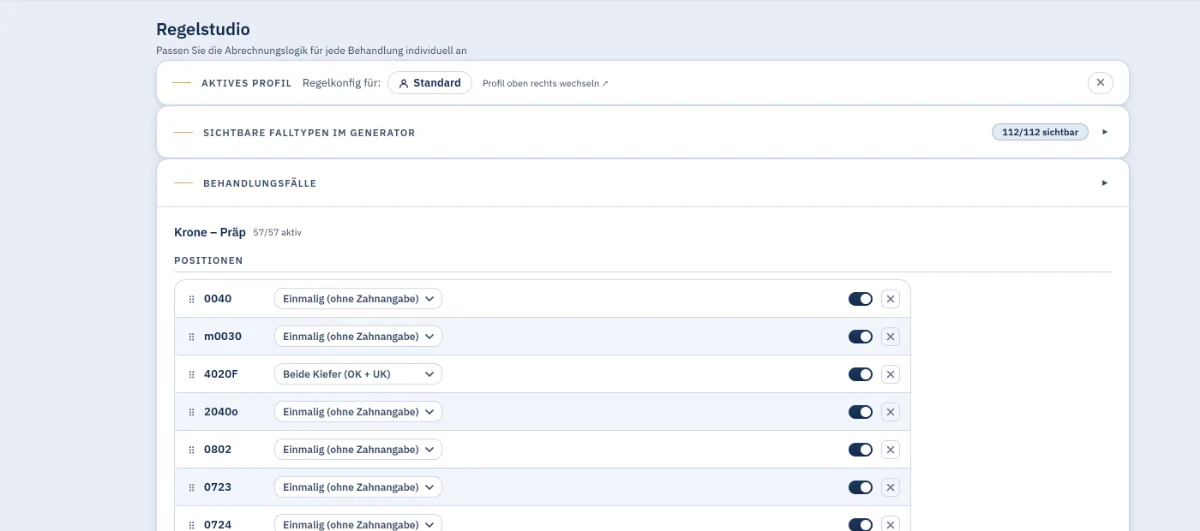
Task: Open the rule dropdown for 0723
Action: (x=358, y=488)
